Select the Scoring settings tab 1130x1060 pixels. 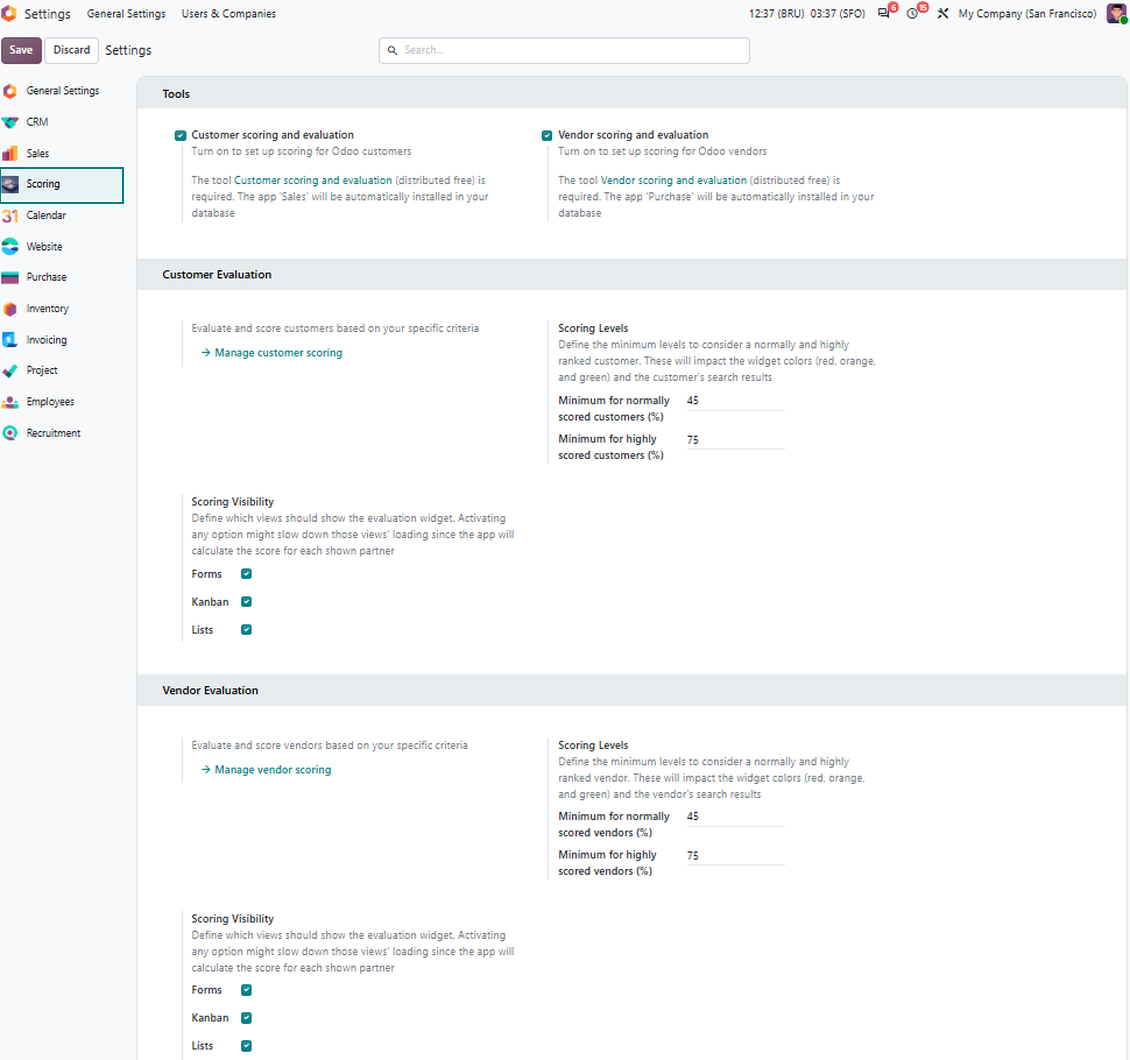pos(62,184)
